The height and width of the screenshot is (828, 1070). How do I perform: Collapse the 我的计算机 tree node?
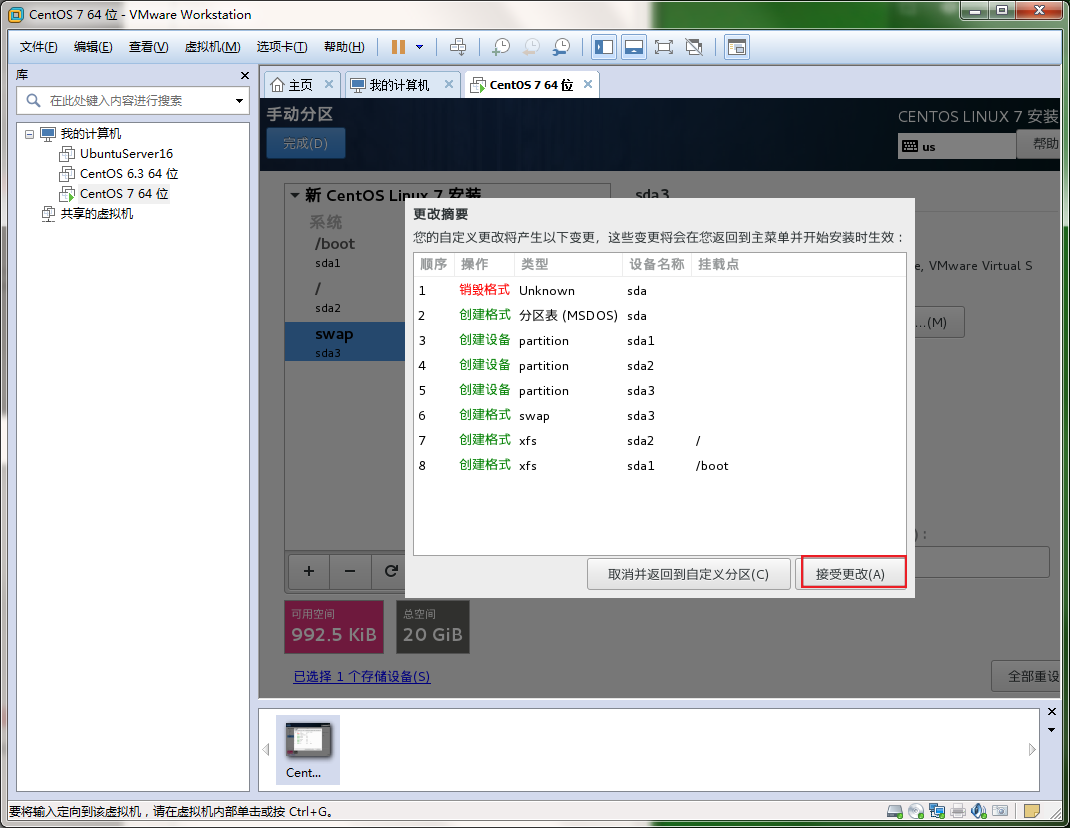tap(29, 134)
